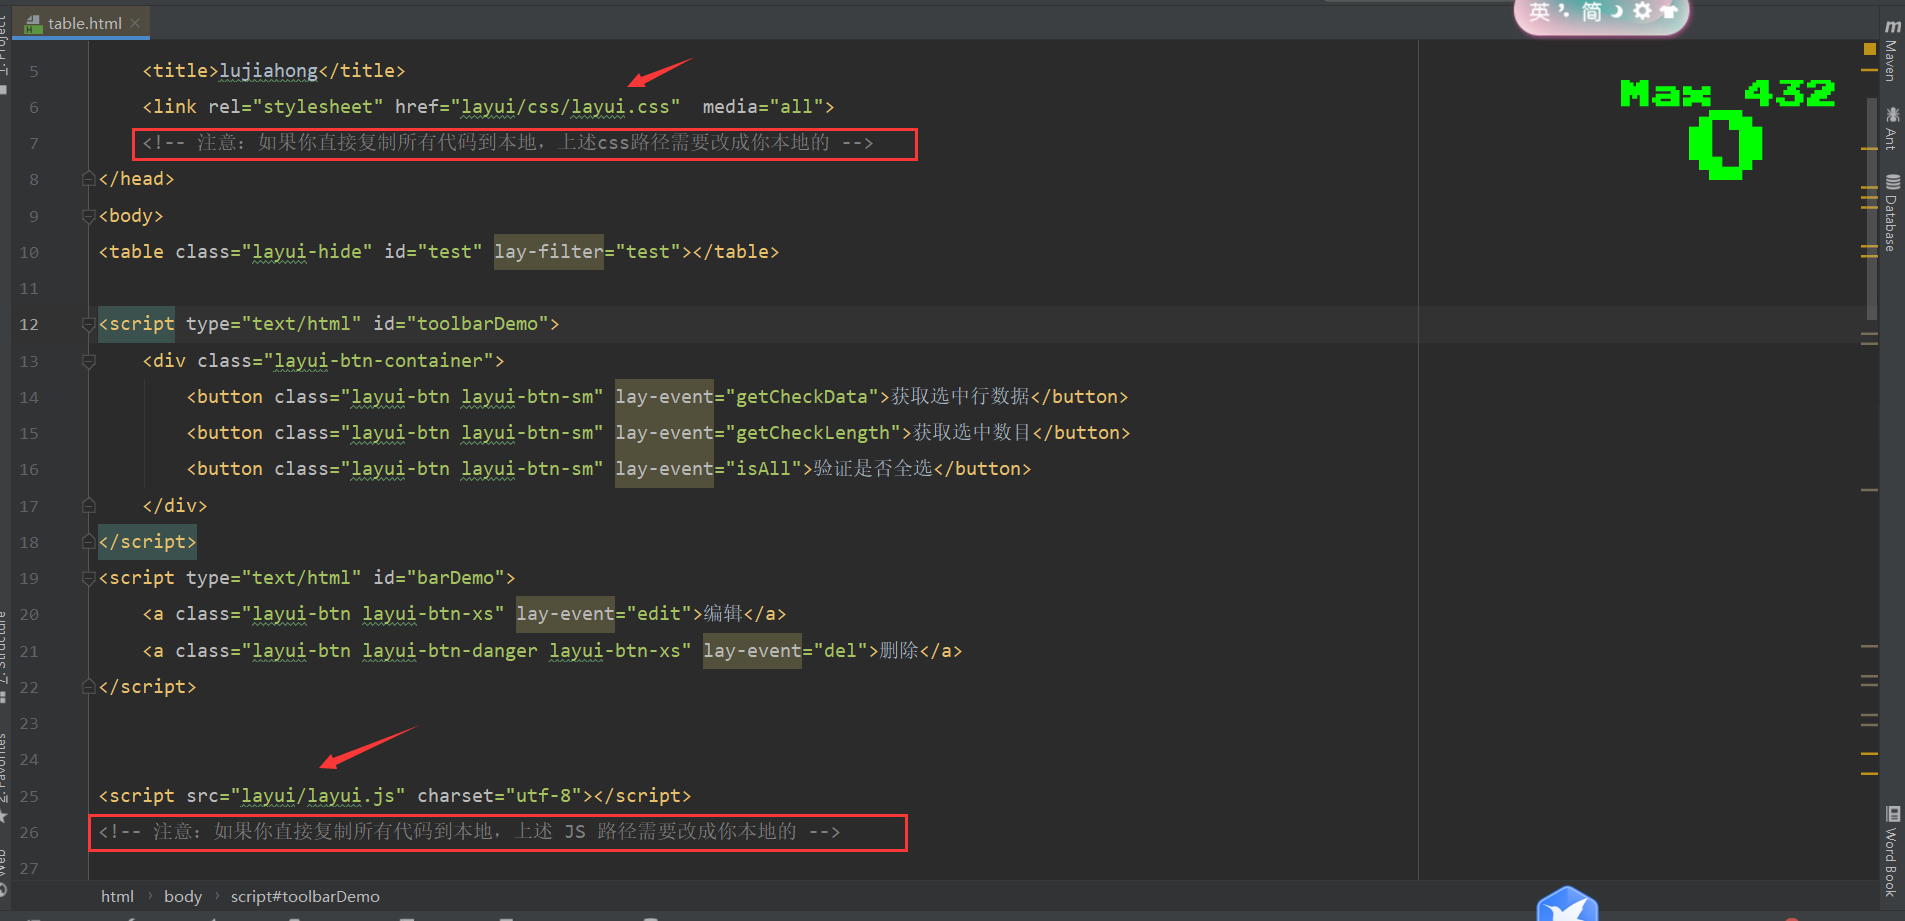
Task: Collapse the toolbarDemo script block fold
Action: point(88,324)
